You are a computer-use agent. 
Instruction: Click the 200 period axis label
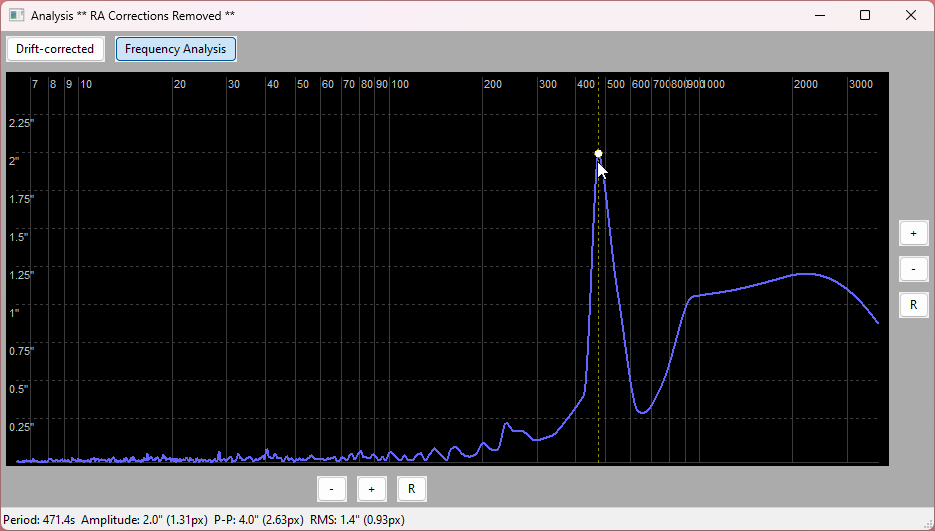(x=493, y=84)
